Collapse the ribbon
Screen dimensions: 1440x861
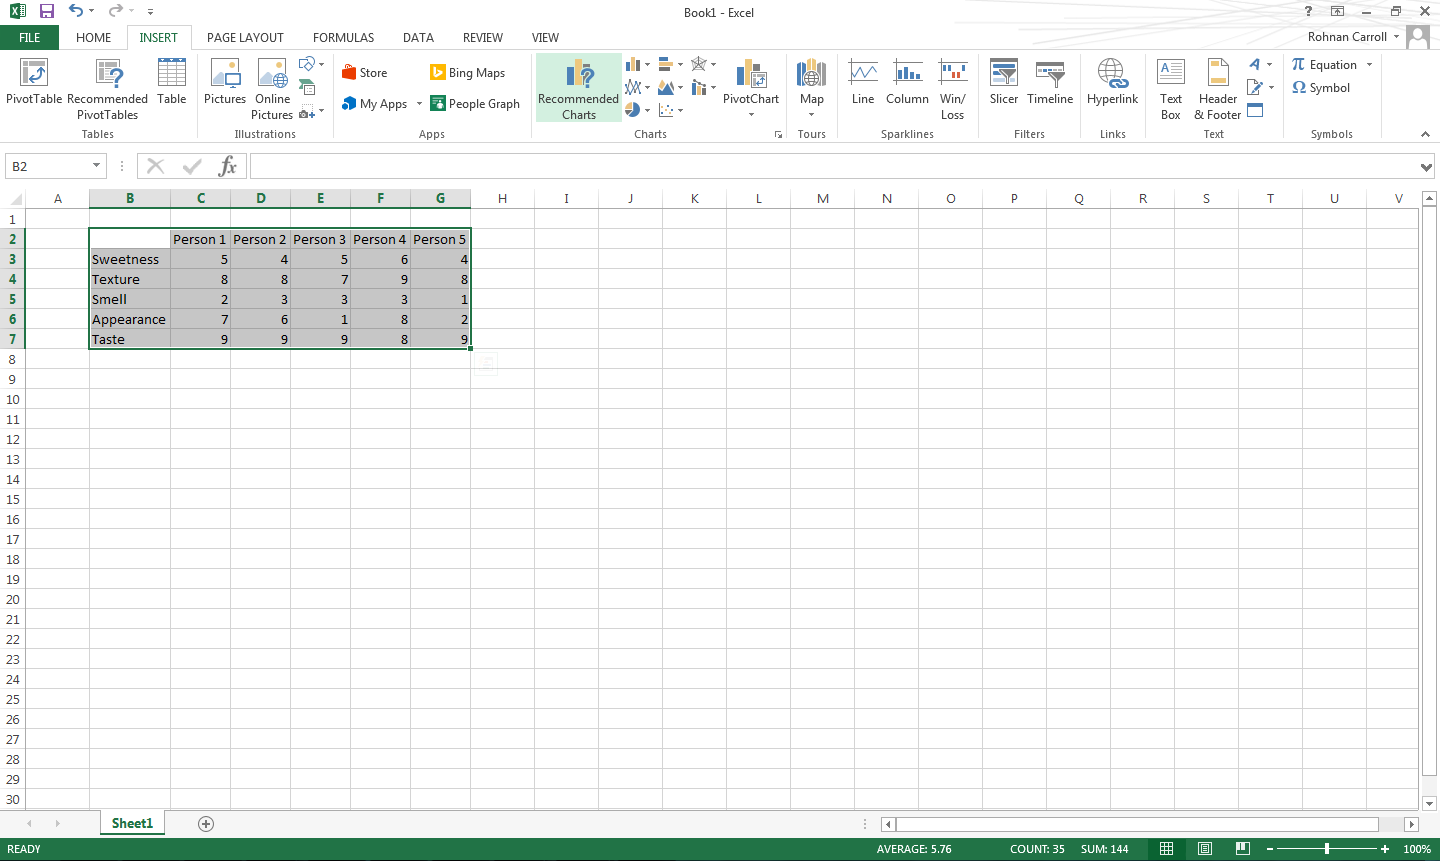coord(1425,134)
